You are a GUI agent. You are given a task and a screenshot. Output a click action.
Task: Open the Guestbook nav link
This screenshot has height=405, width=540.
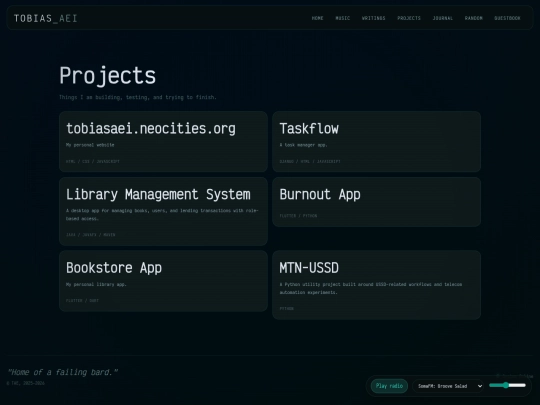[x=507, y=18]
